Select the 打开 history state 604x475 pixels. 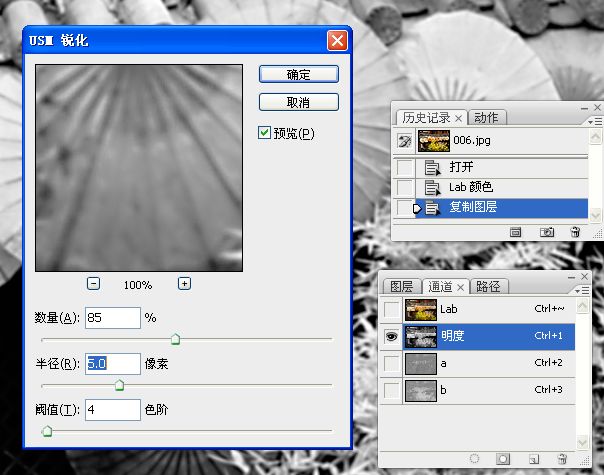[x=502, y=167]
